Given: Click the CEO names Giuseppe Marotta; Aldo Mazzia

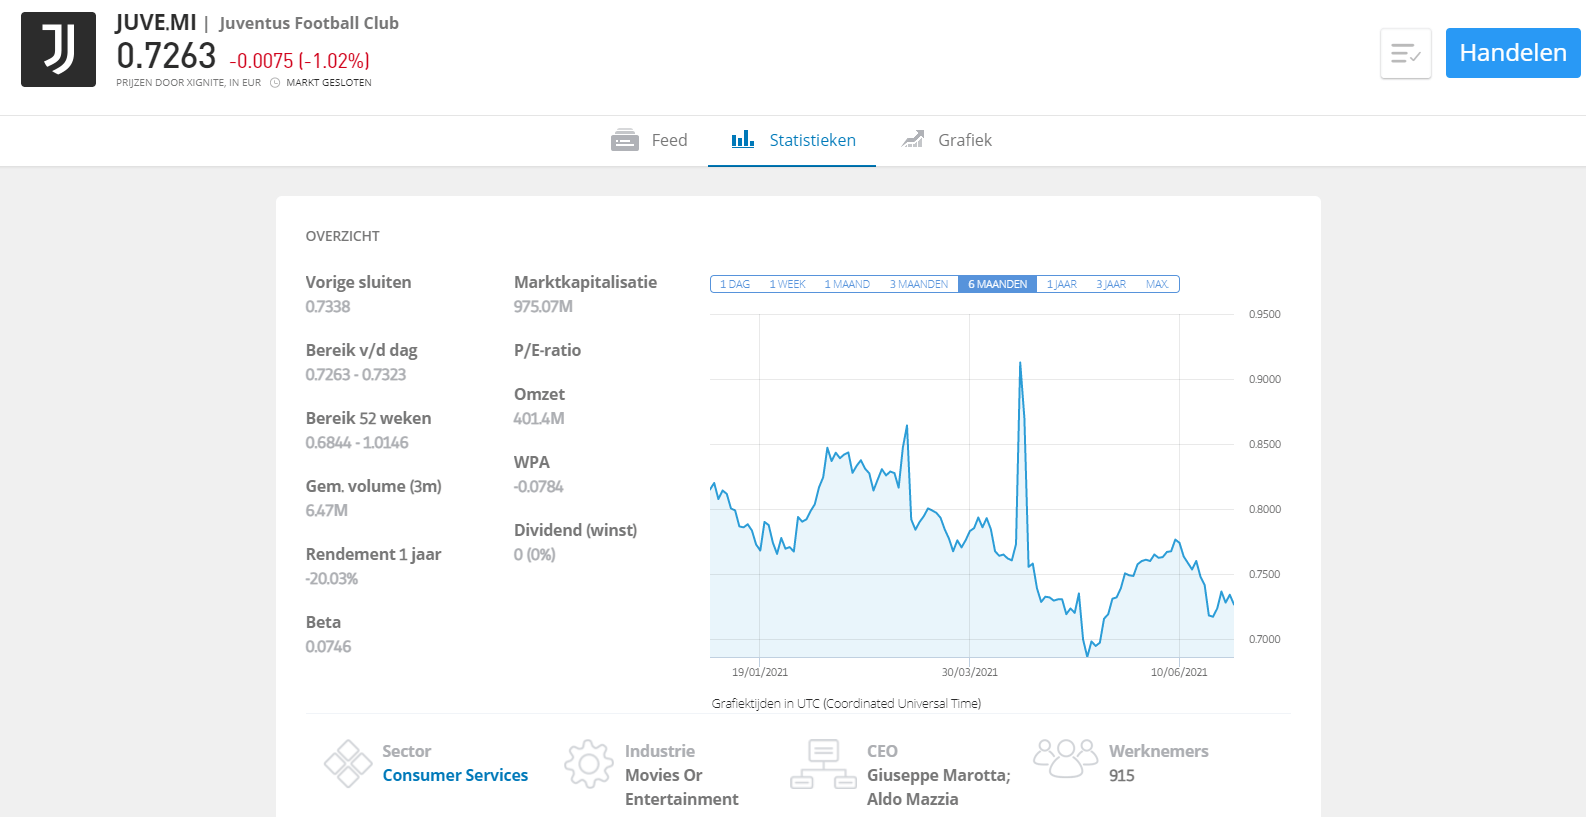Looking at the screenshot, I should (x=939, y=787).
